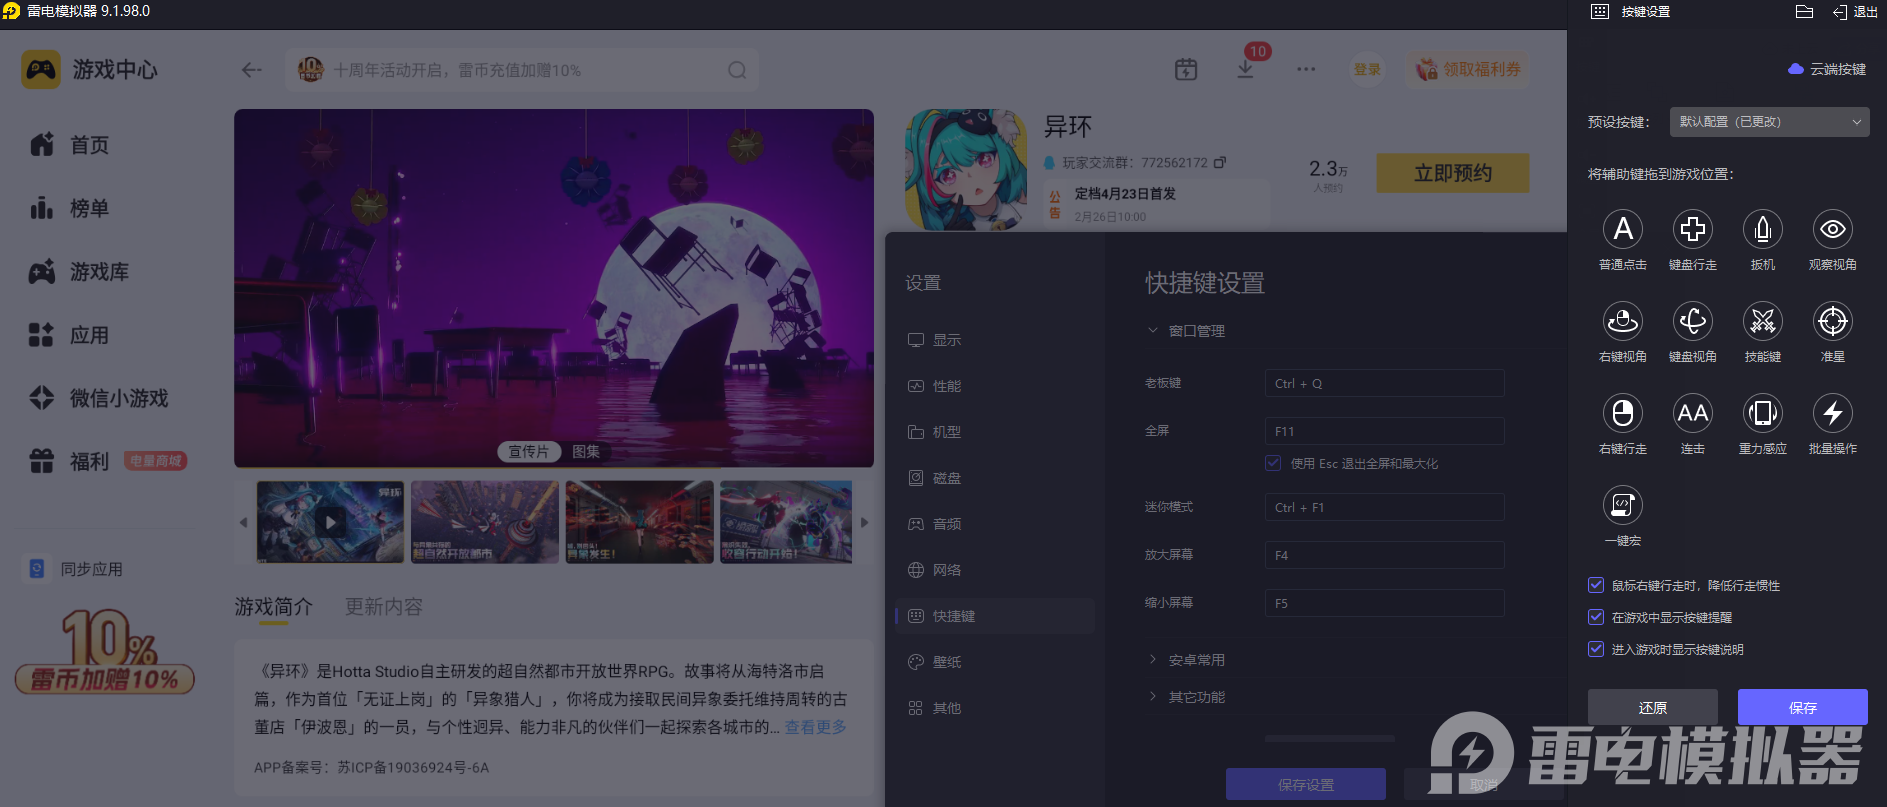The image size is (1887, 807).
Task: Show next screenshot thumbnails
Action: 865,522
